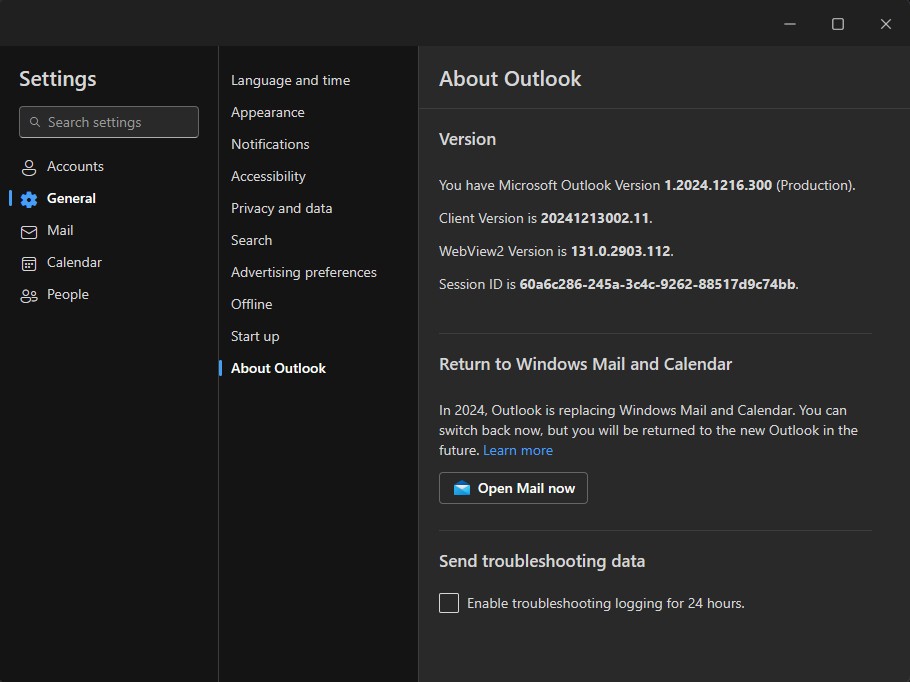Click the General gear icon
The height and width of the screenshot is (682, 910).
click(29, 199)
